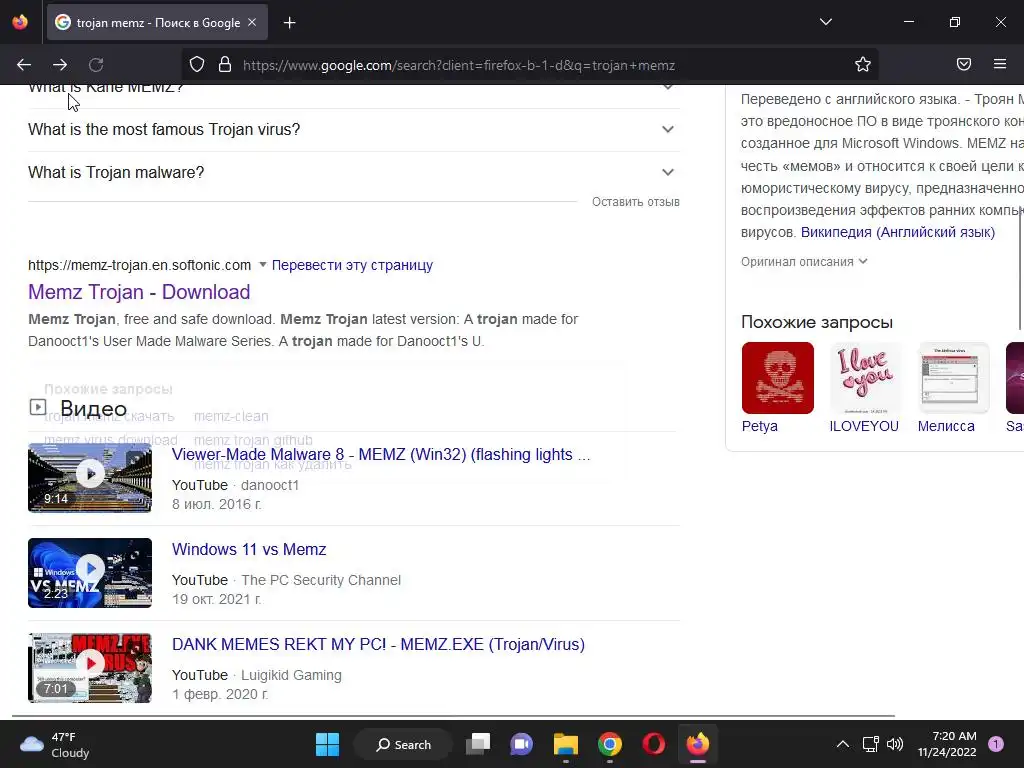Open the list all tabs chevron
Viewport: 1024px width, 768px height.
click(826, 22)
